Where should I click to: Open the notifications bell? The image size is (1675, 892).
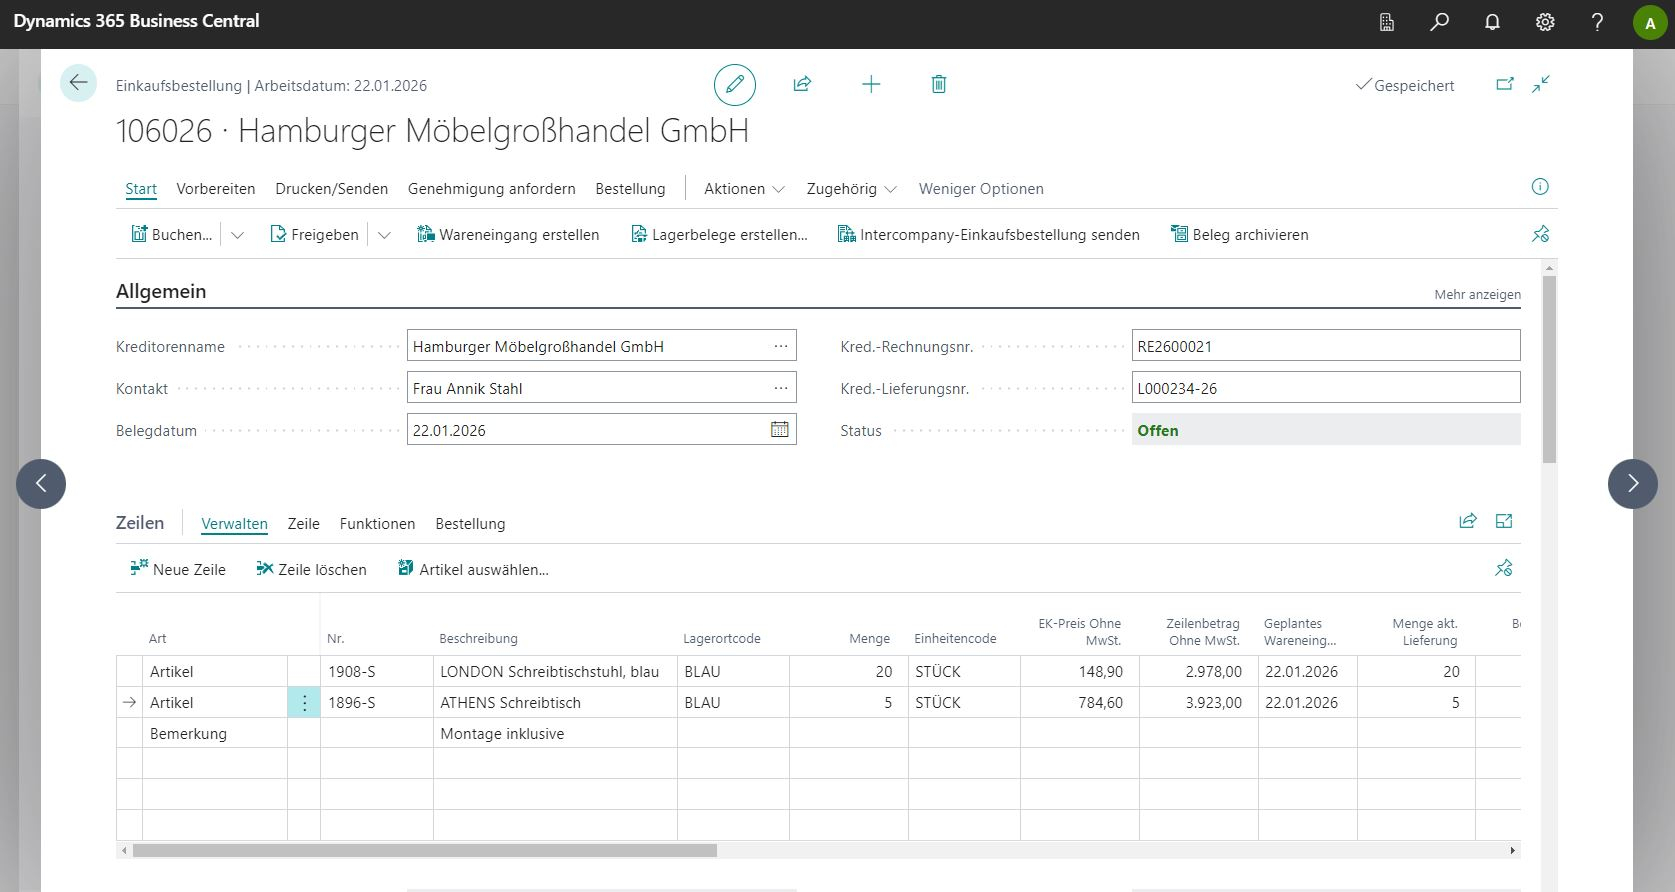pyautogui.click(x=1492, y=22)
